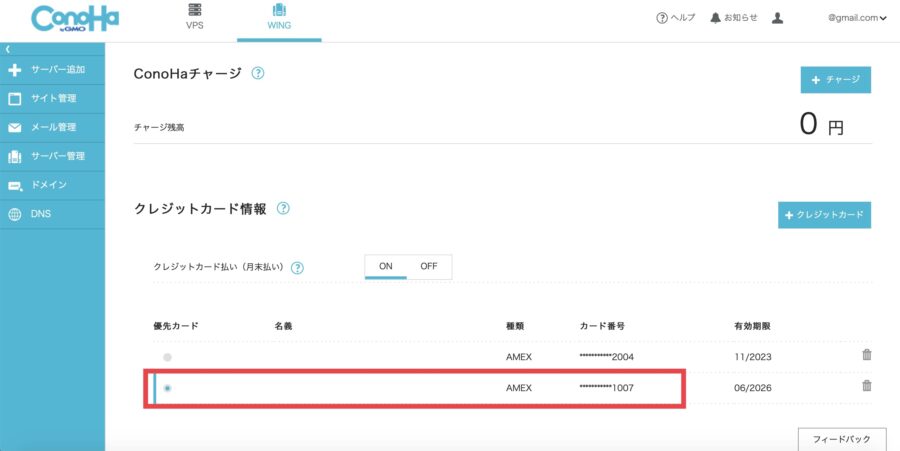Screen dimensions: 900x451
Task: Click the 優先カード column header
Action: point(176,326)
